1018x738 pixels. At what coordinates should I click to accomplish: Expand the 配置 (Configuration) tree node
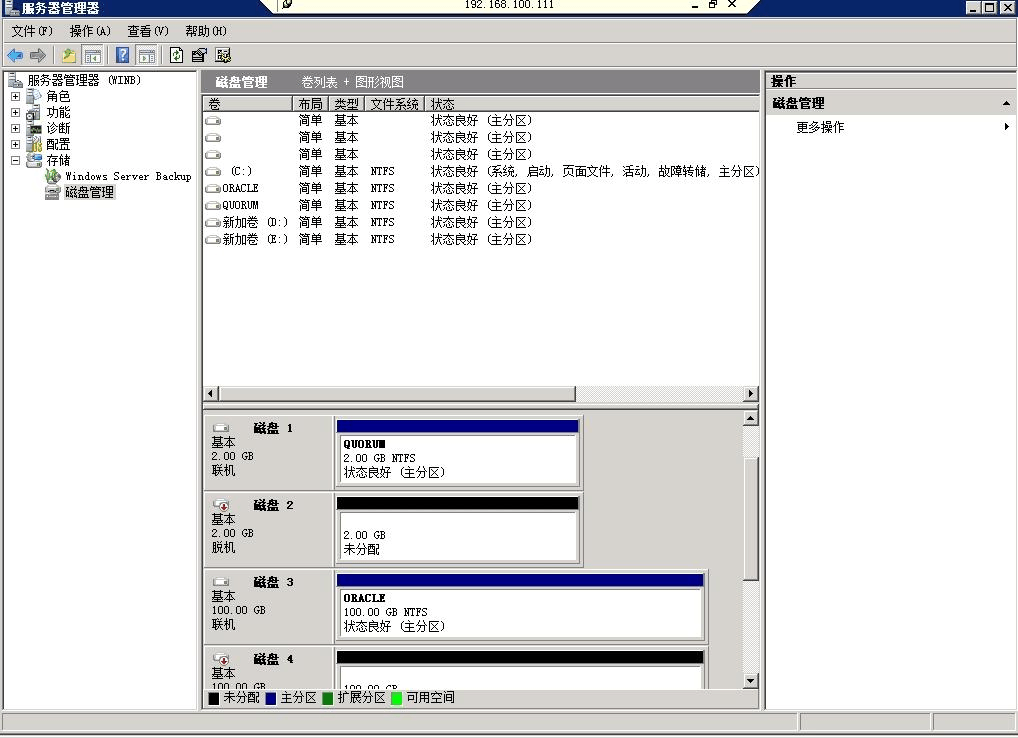coord(15,144)
